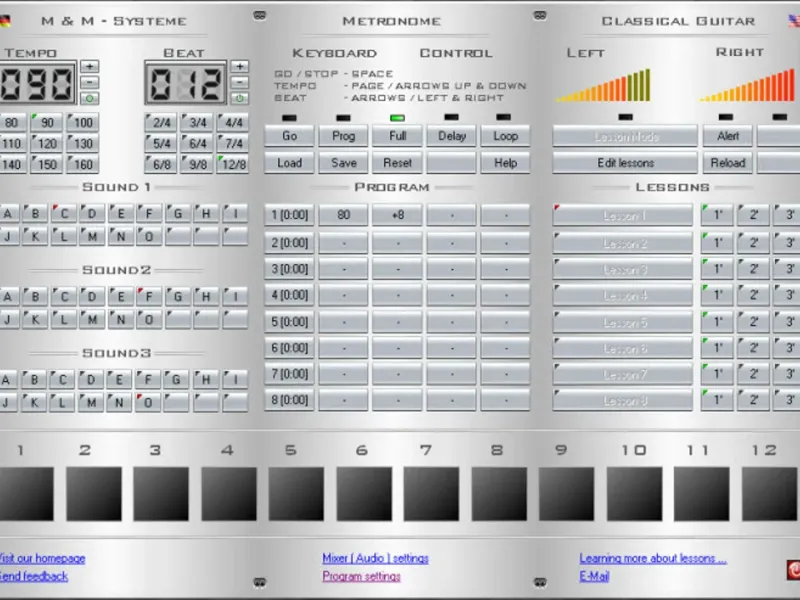
Task: Click the small icon left of Classical Guitar title
Action: (540, 16)
